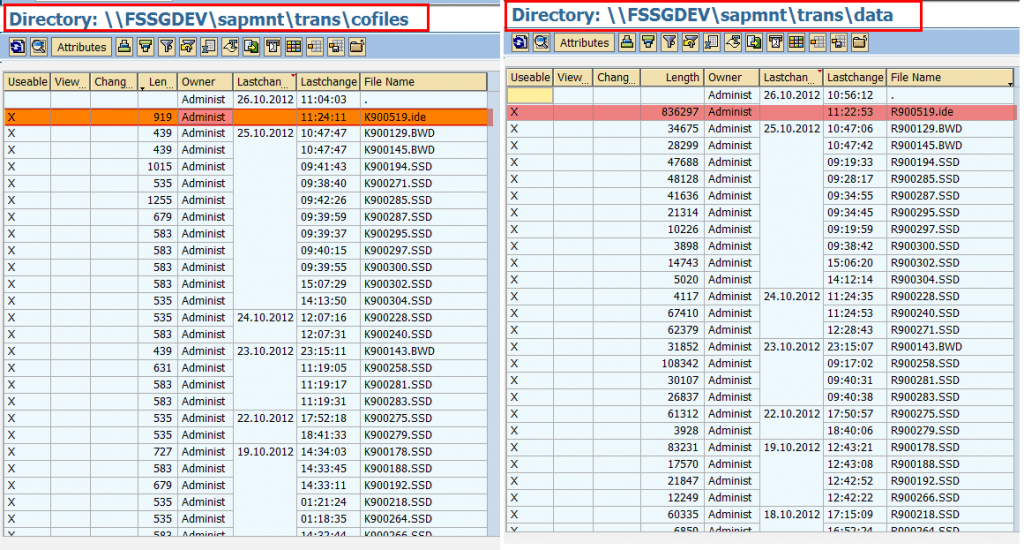1024x550 pixels.
Task: Click the colored grid layout icon in data toolbar
Action: [796, 42]
